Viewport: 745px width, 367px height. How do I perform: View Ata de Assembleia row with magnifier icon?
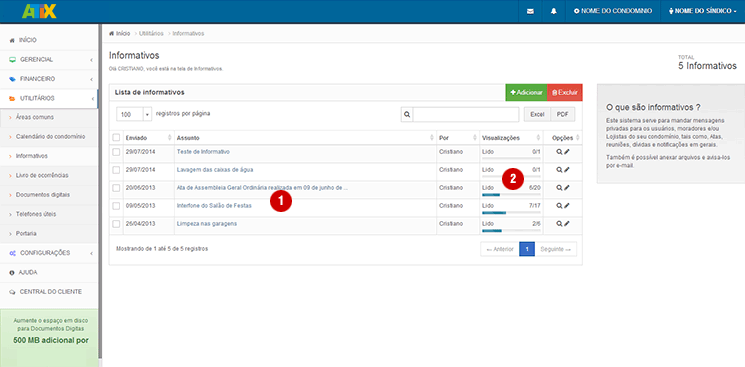click(559, 188)
